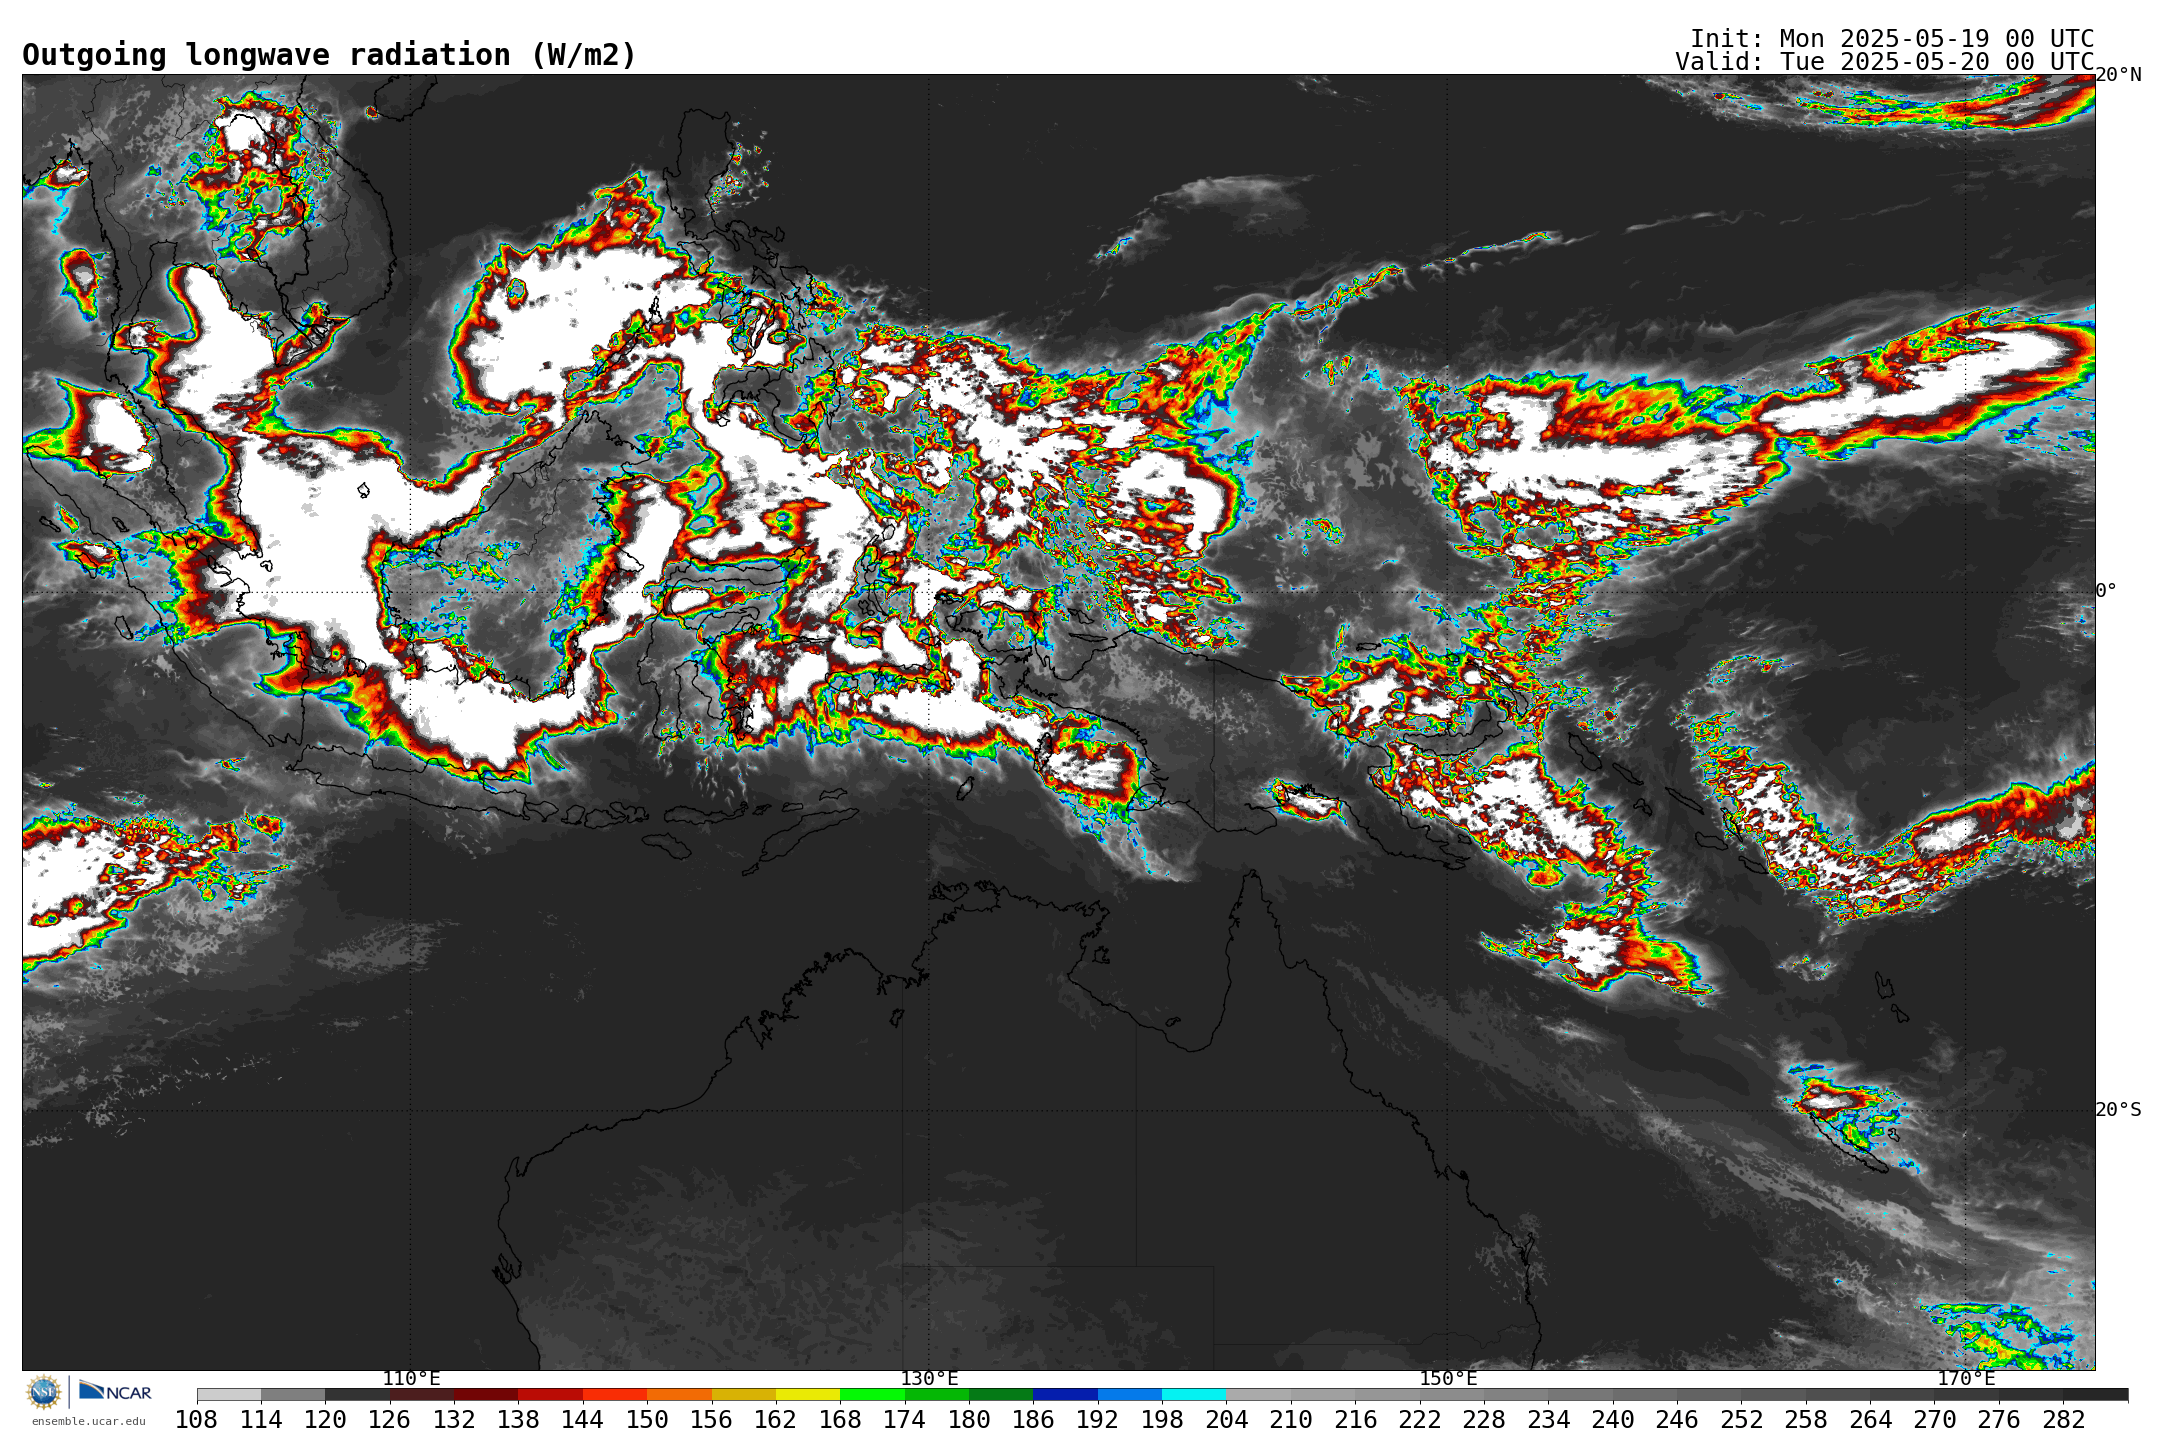The height and width of the screenshot is (1433, 2160).
Task: Click the colorbar value 228
Action: point(1484,1419)
